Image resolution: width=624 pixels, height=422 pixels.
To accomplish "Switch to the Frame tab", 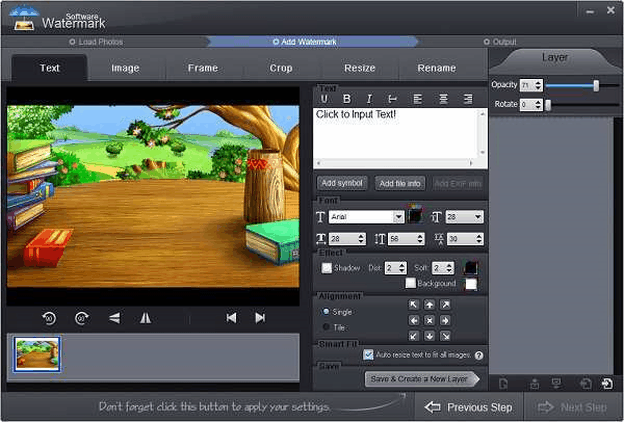I will [203, 68].
